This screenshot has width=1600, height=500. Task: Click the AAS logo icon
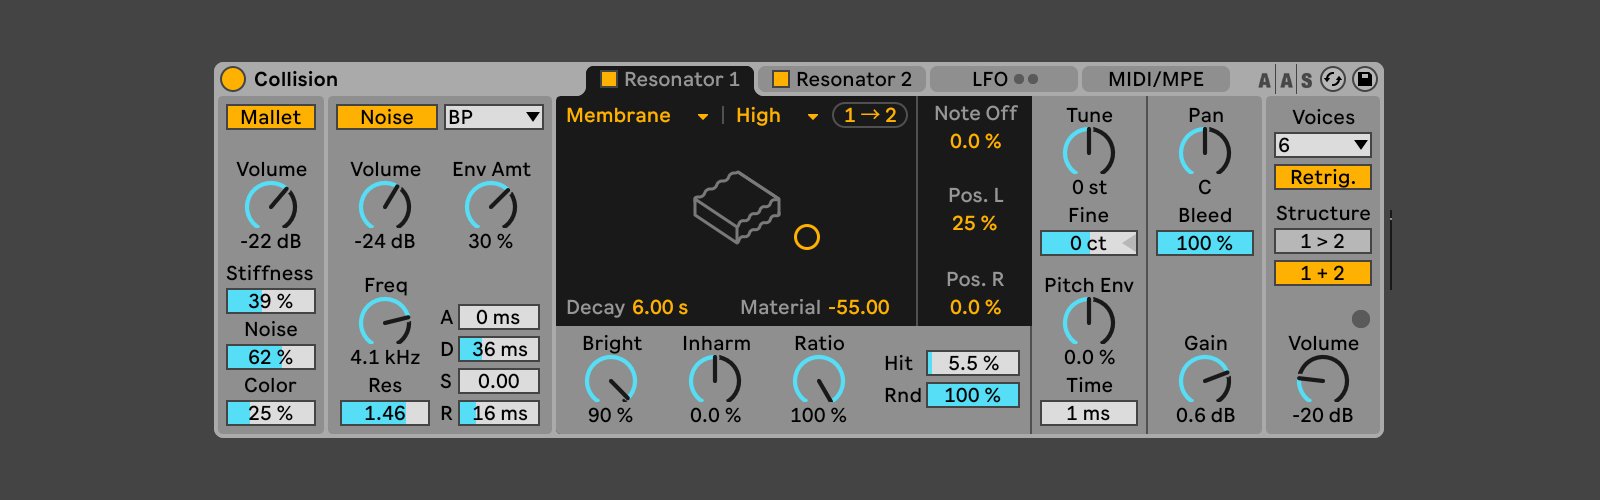(x=1285, y=80)
